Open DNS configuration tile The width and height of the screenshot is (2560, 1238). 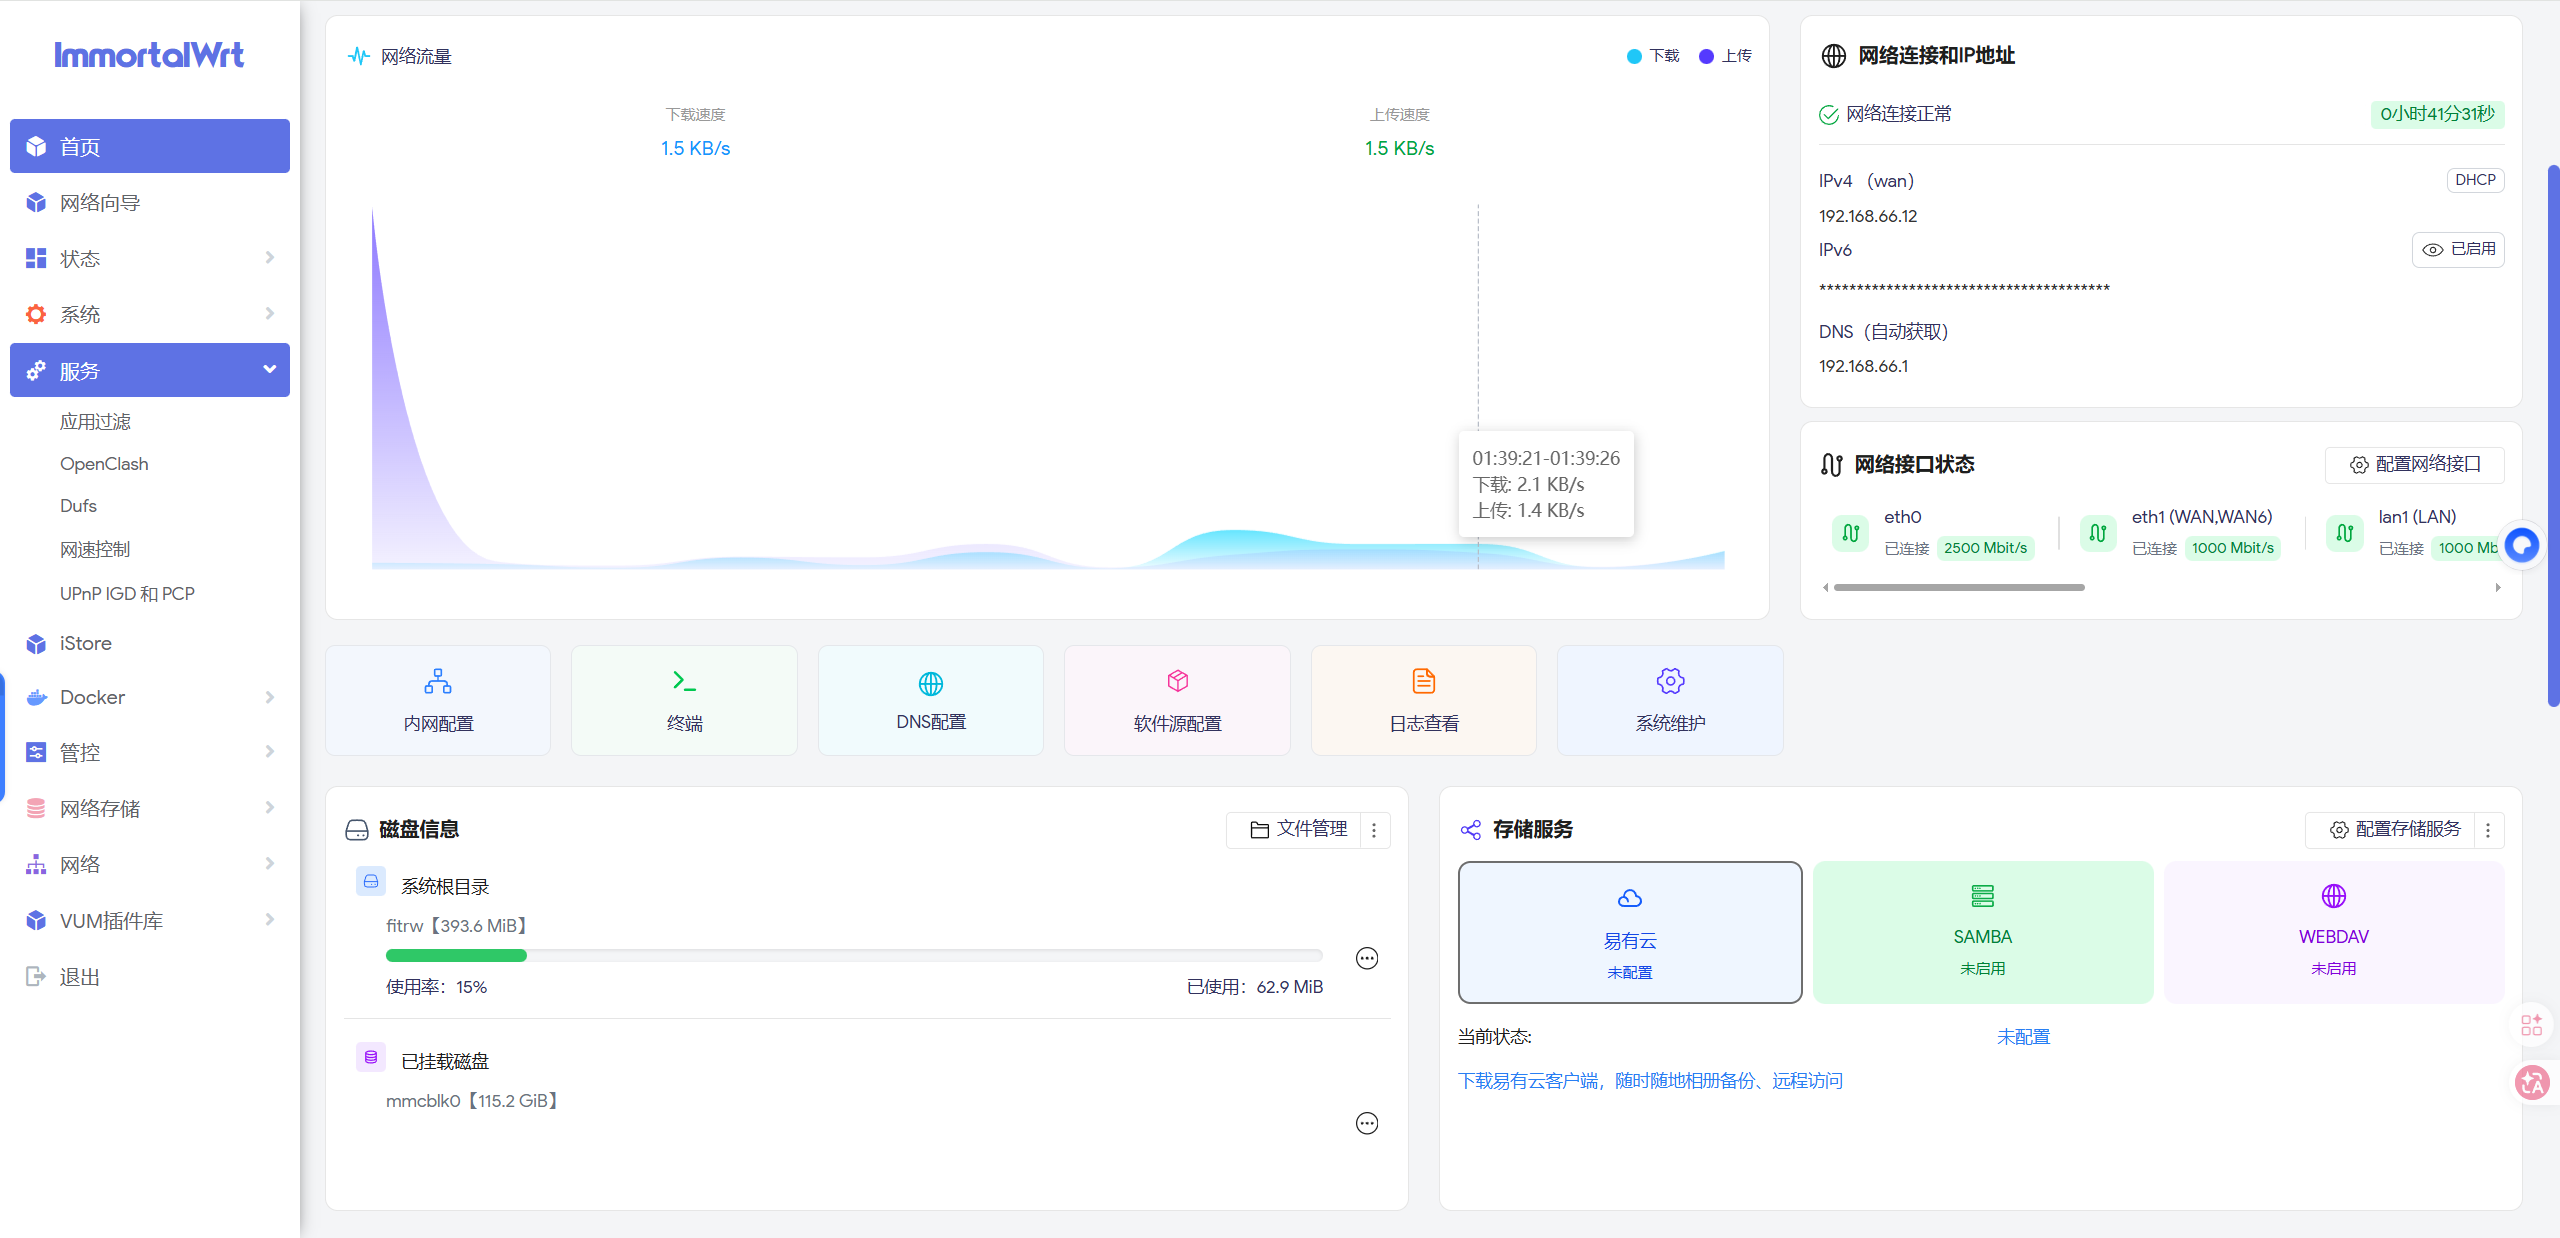coord(930,700)
